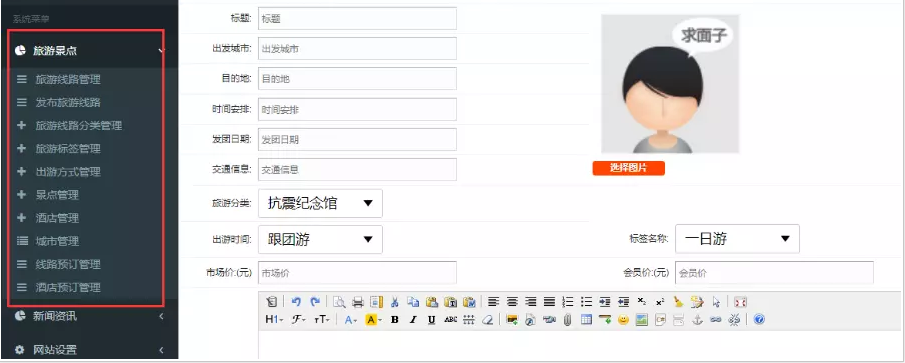The height and width of the screenshot is (363, 905).
Task: Open 酒店管理 in sidebar
Action: (57, 218)
